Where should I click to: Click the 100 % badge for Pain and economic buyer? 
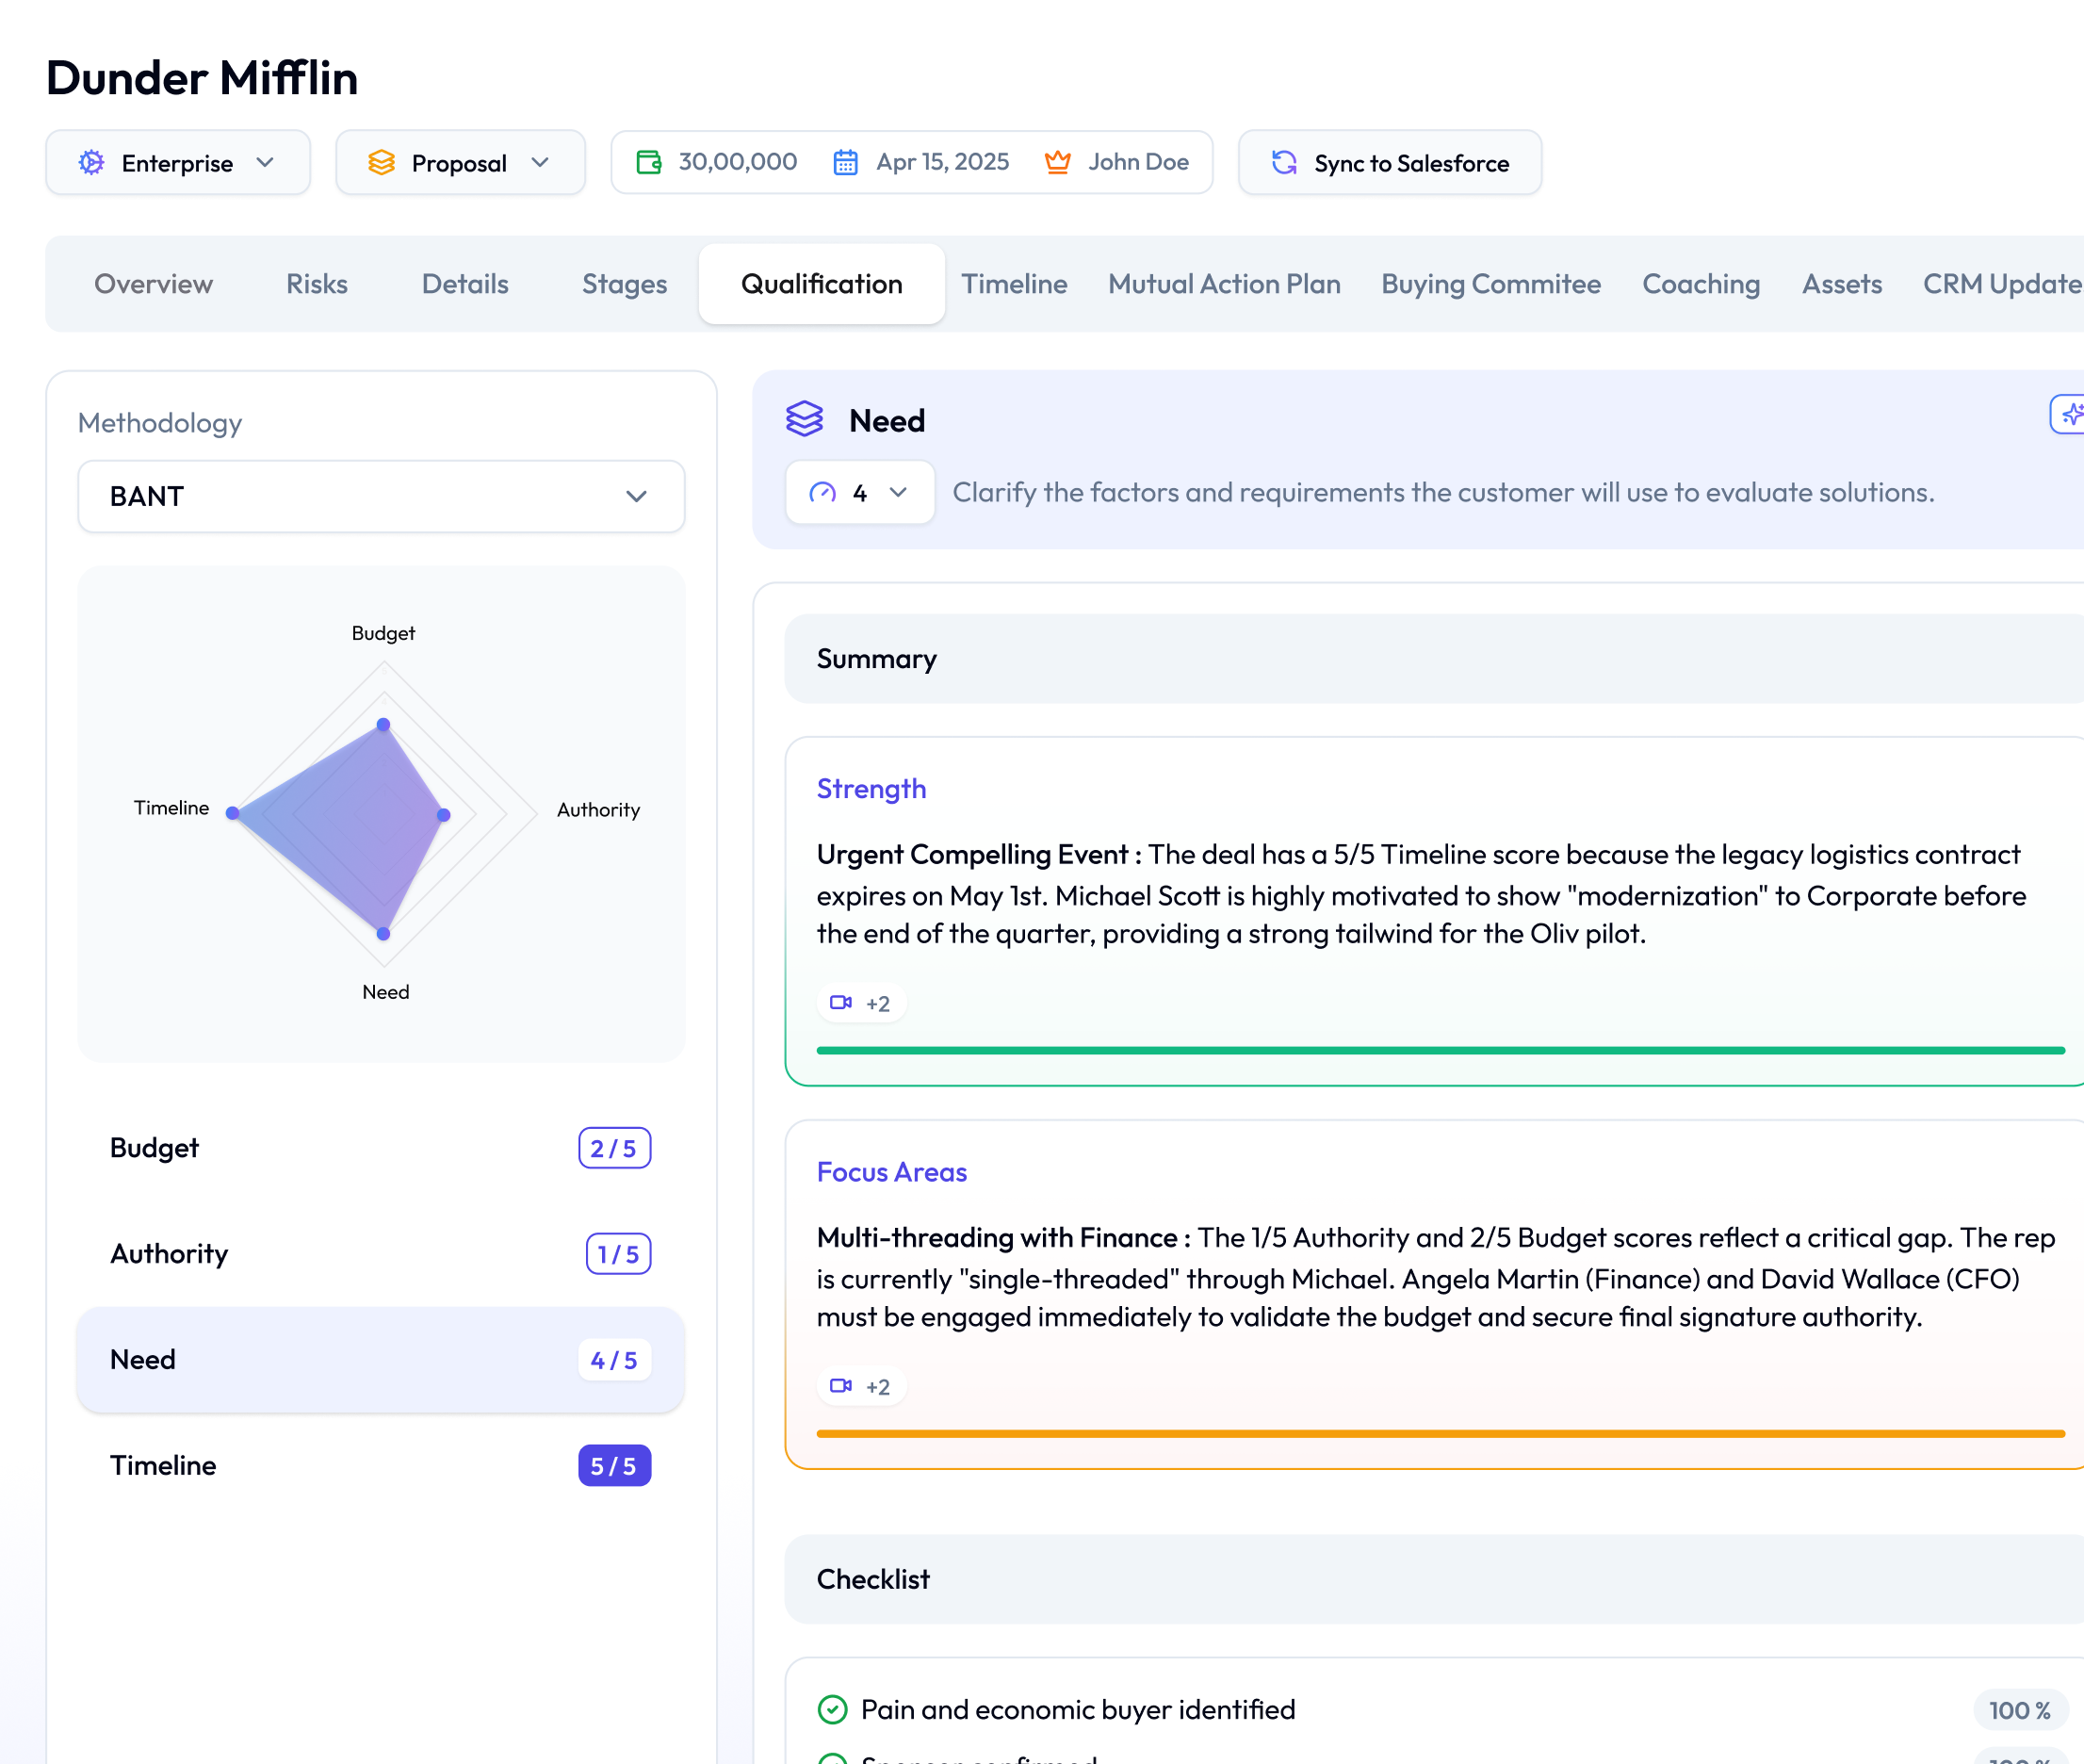tap(2020, 1710)
